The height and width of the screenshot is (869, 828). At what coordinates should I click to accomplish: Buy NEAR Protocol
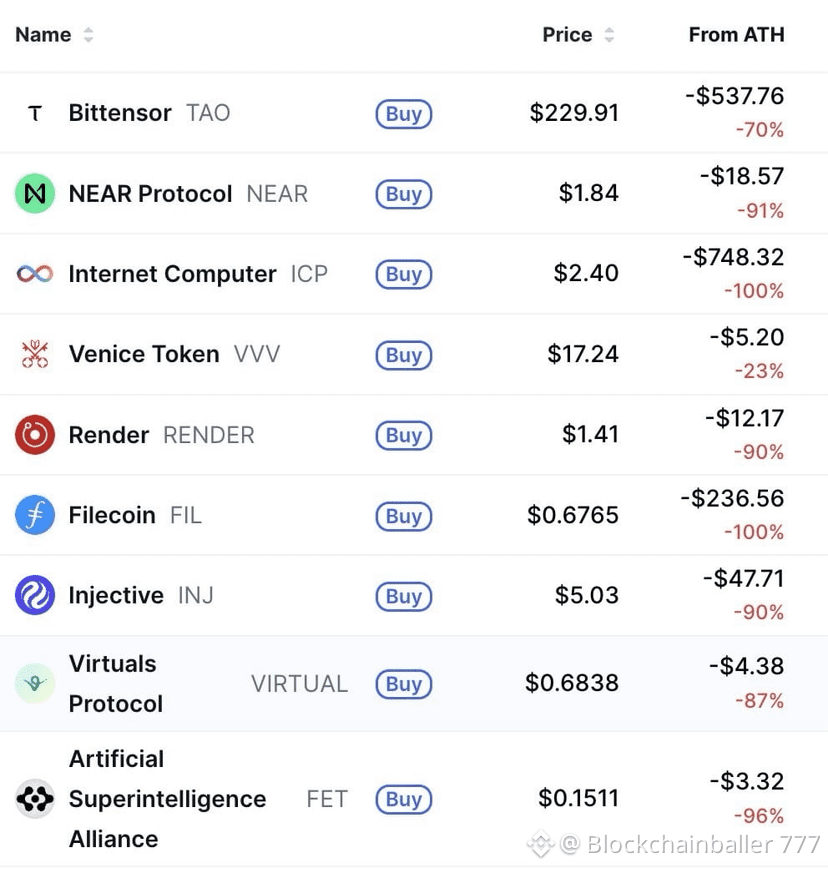click(403, 194)
